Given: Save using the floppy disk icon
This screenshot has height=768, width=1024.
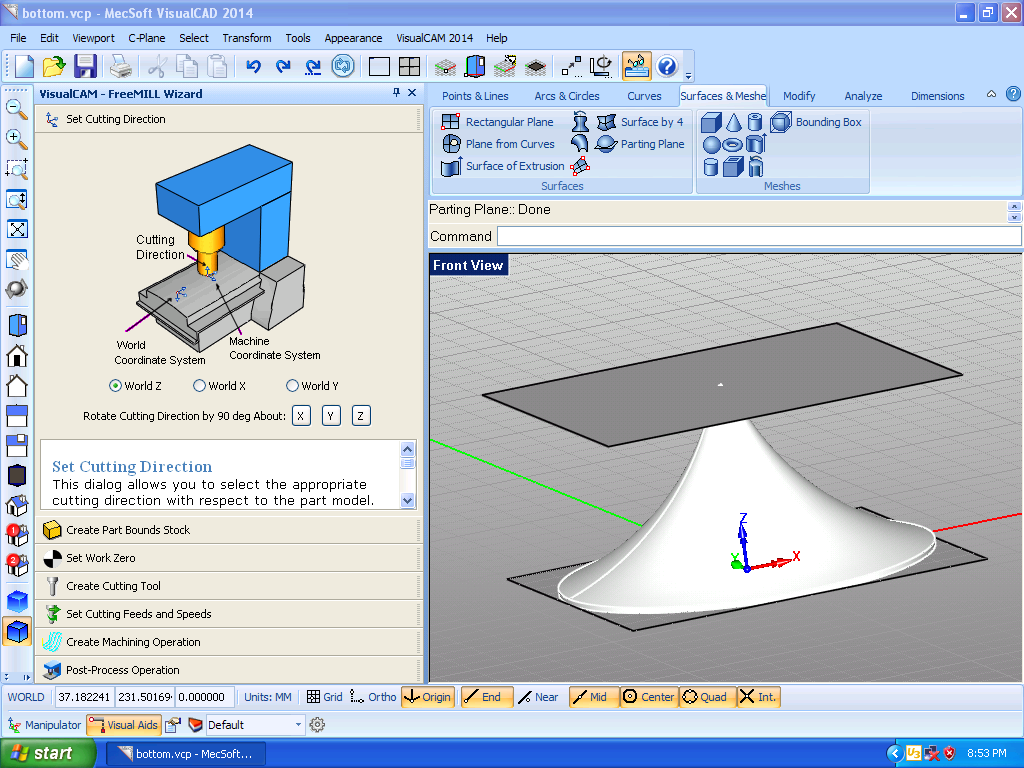Looking at the screenshot, I should [x=86, y=66].
